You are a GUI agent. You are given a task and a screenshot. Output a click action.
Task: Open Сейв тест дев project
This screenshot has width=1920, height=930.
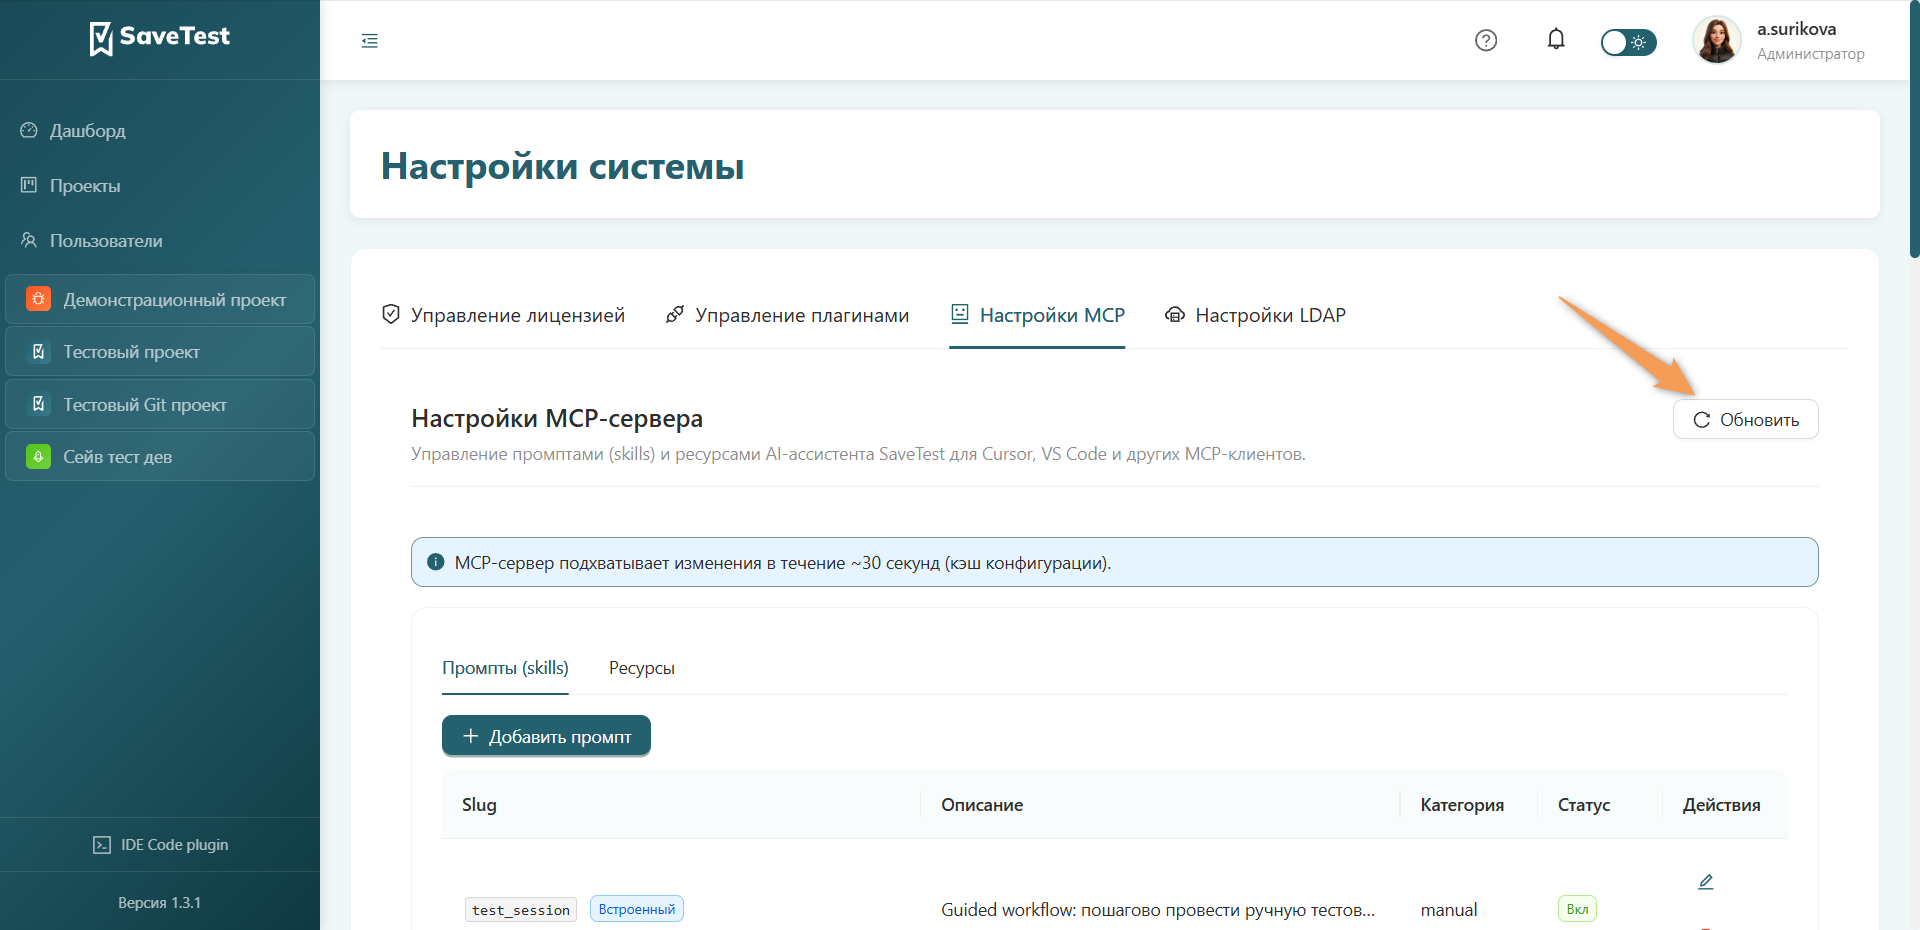coord(160,457)
